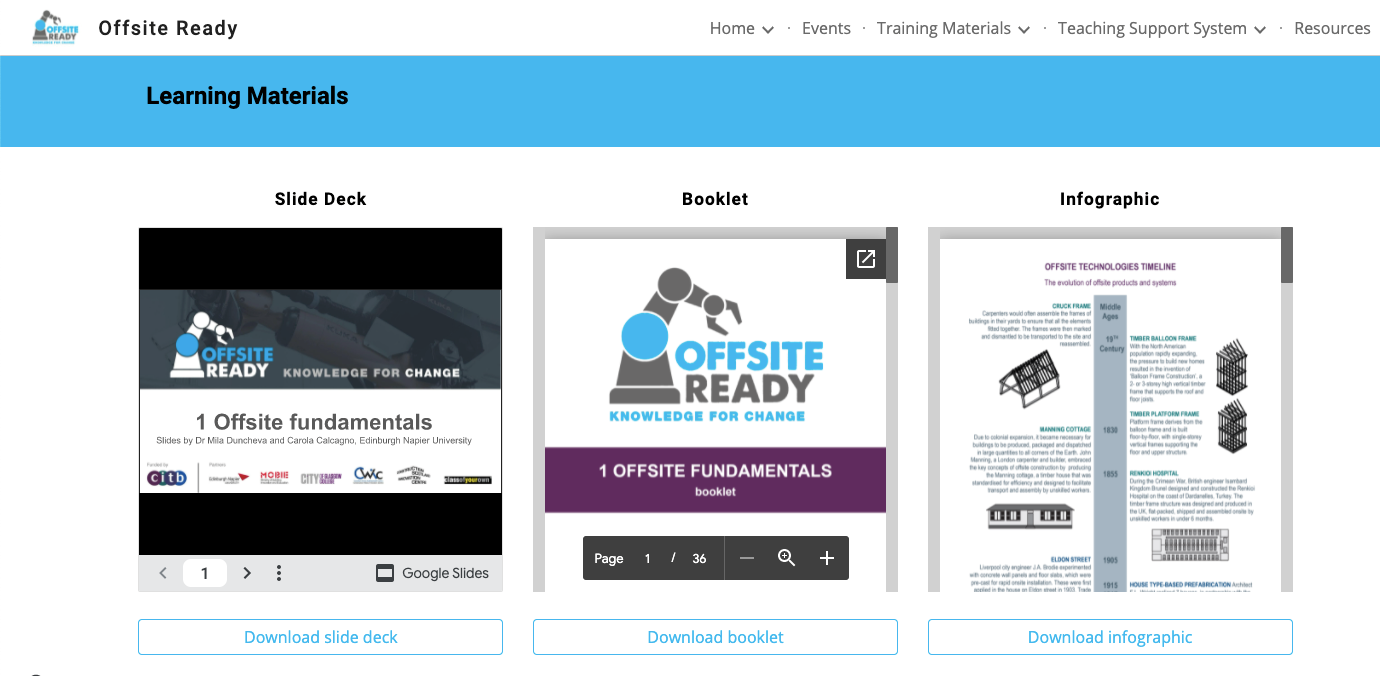Screen dimensions: 1380x676
Task: Click the slide number box showing 1
Action: point(205,573)
